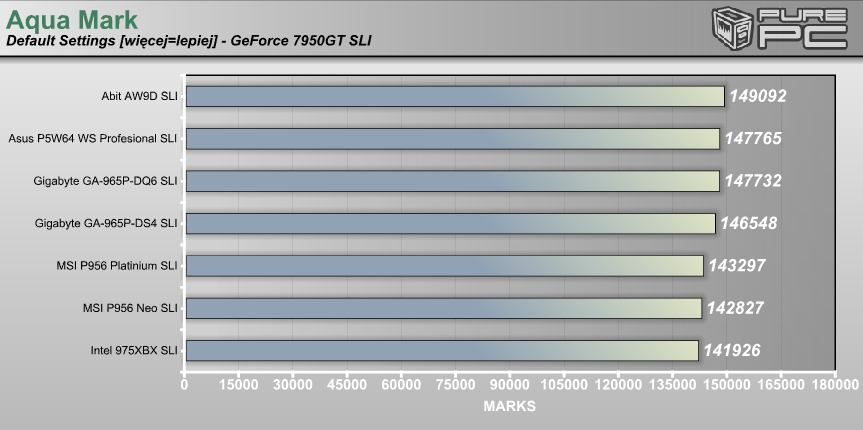
Task: Select the 'MSI P956 Platinium SLI' label
Action: pyautogui.click(x=117, y=266)
